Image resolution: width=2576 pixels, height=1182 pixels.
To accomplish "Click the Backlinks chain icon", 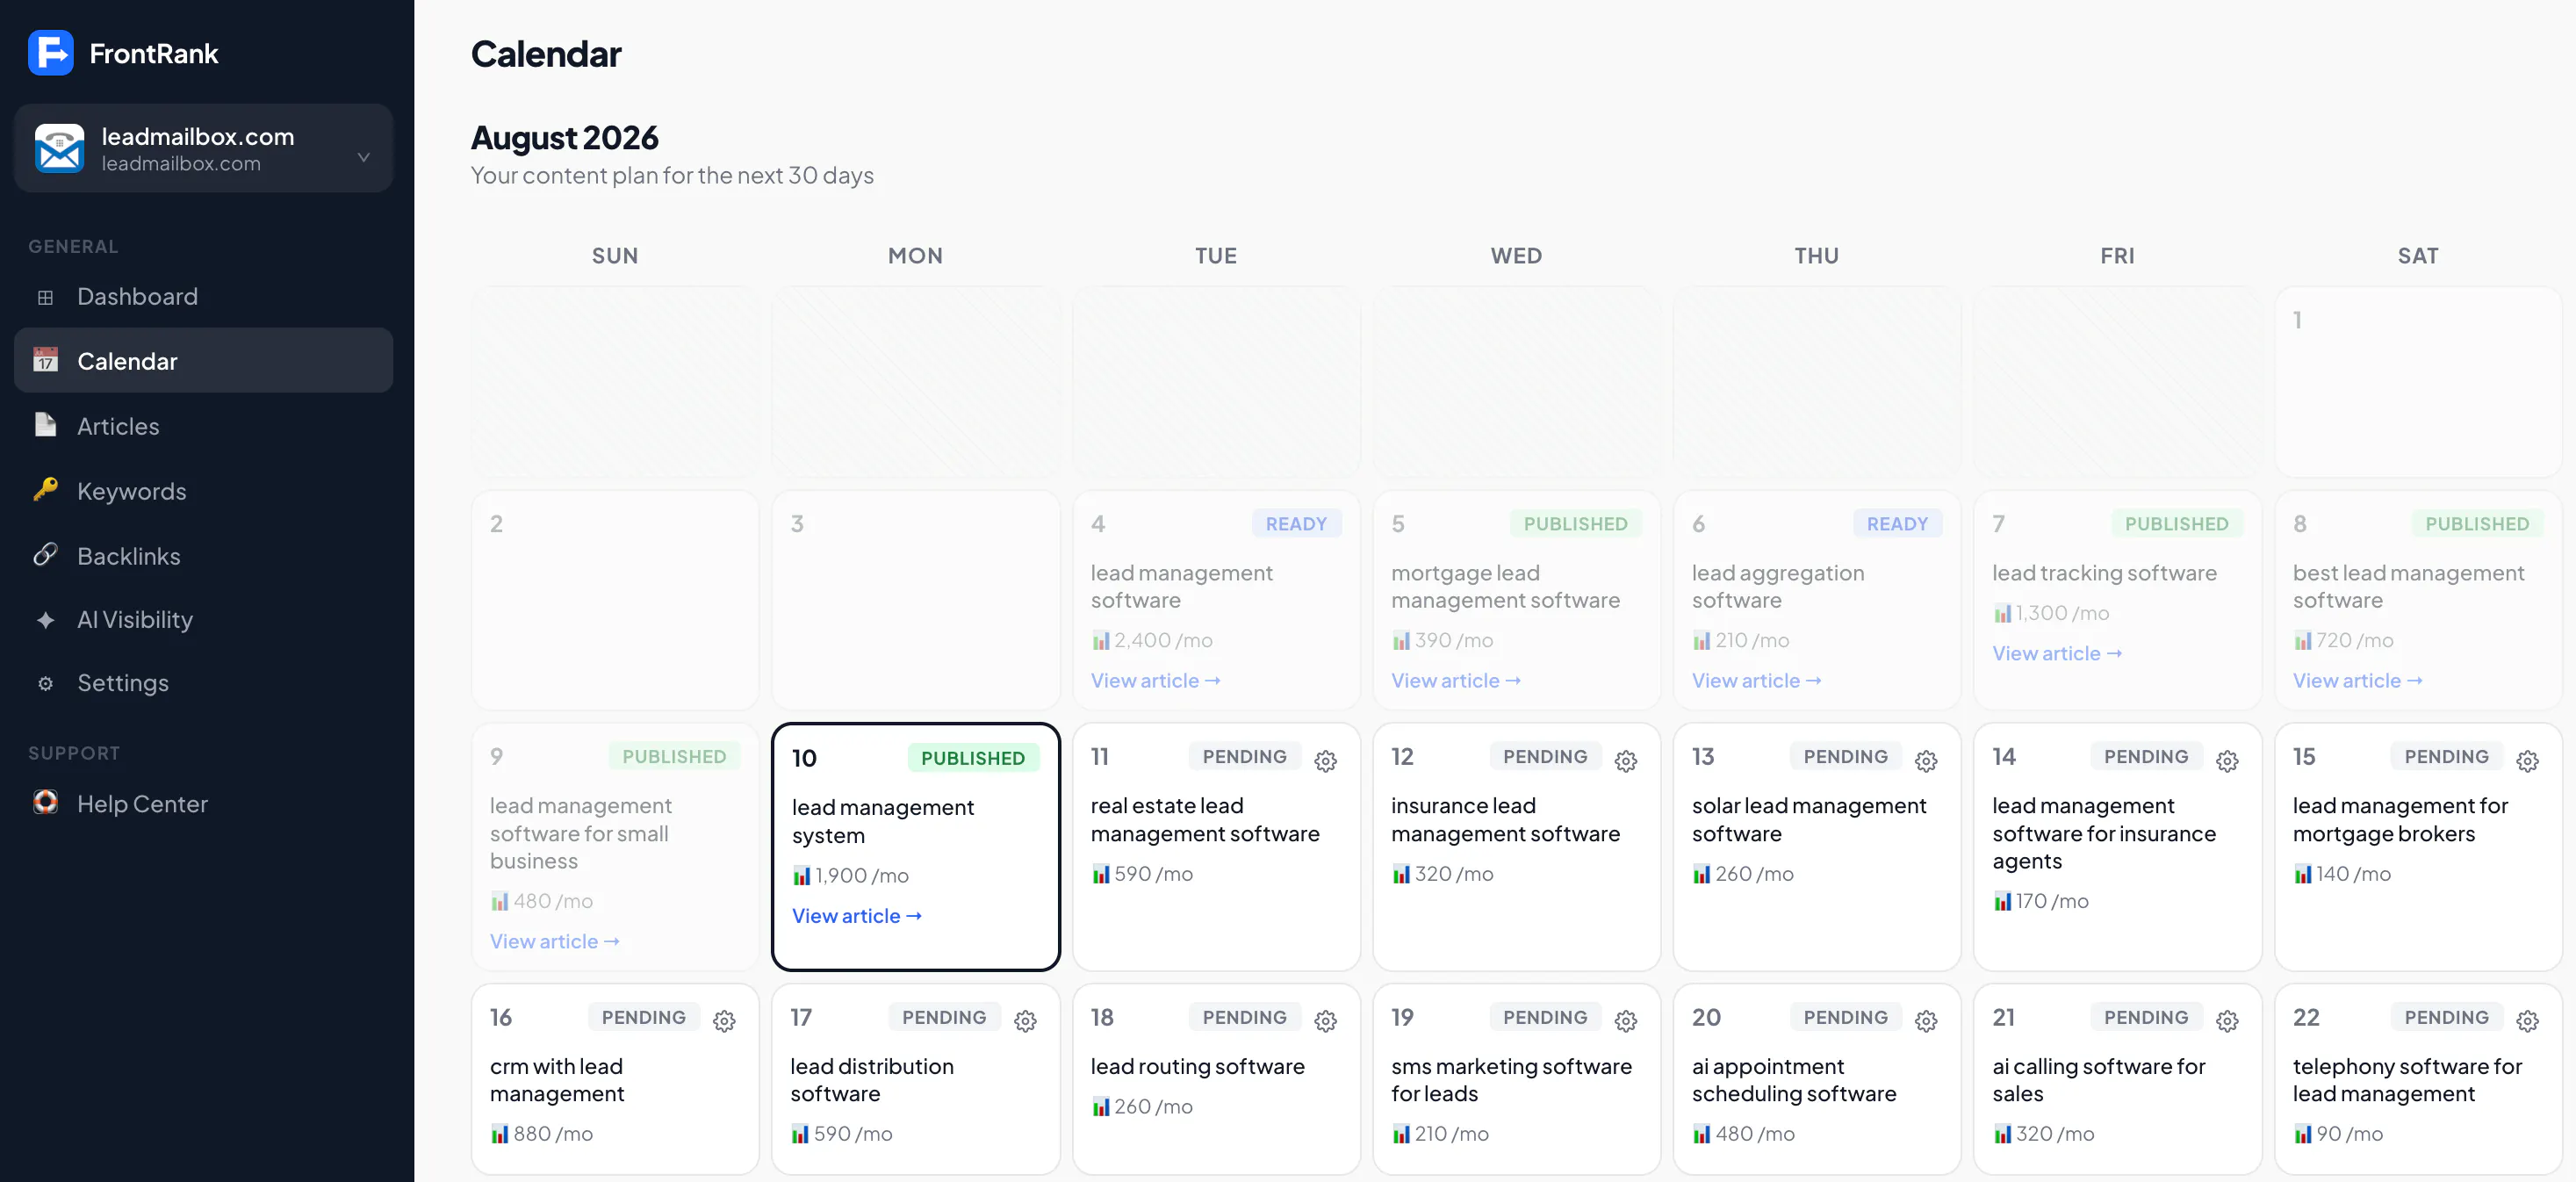I will tap(45, 555).
